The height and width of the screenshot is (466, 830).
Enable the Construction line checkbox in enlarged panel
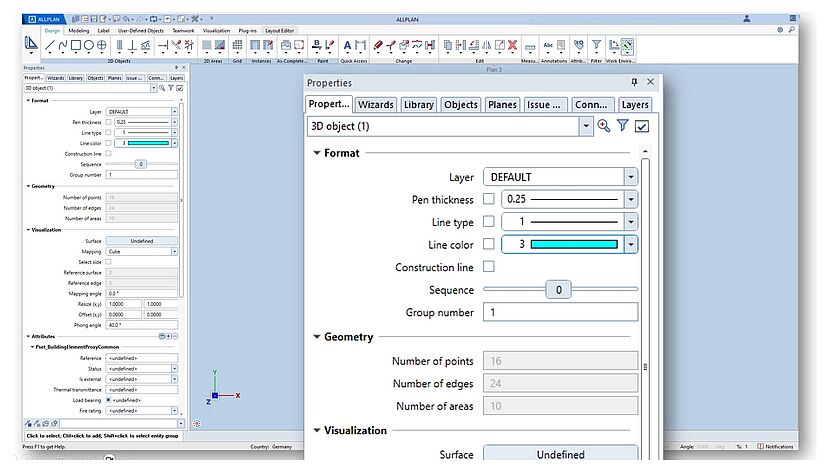[x=489, y=267]
